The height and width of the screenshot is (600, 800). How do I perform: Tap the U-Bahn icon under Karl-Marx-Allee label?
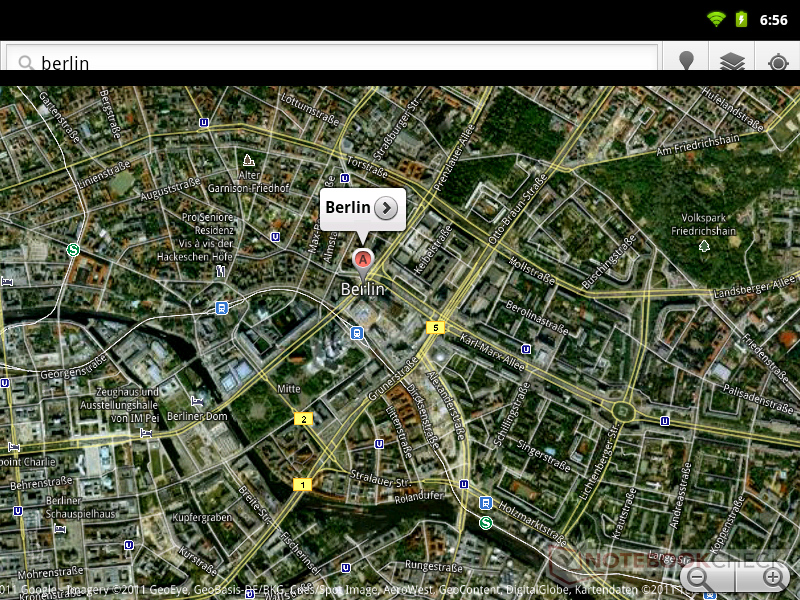526,349
